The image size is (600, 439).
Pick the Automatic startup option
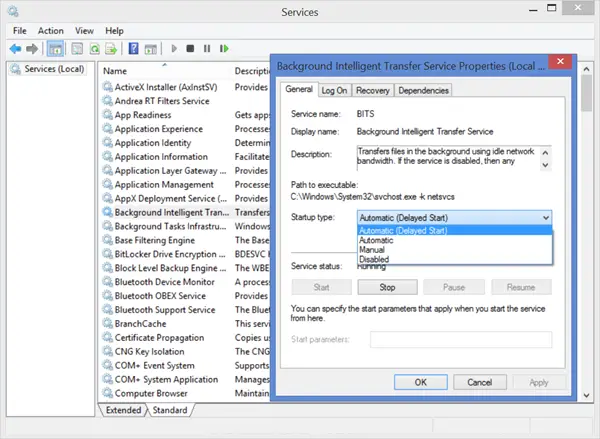coord(377,240)
